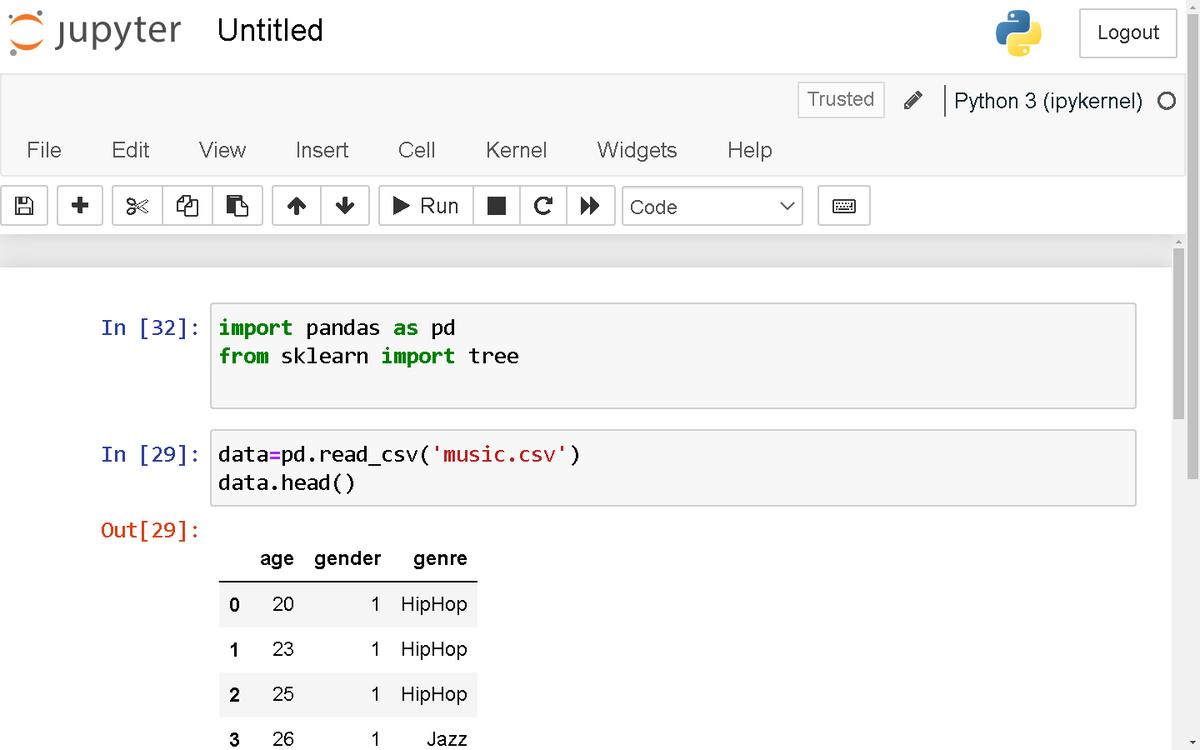Open the View menu
This screenshot has width=1200, height=750.
(222, 150)
